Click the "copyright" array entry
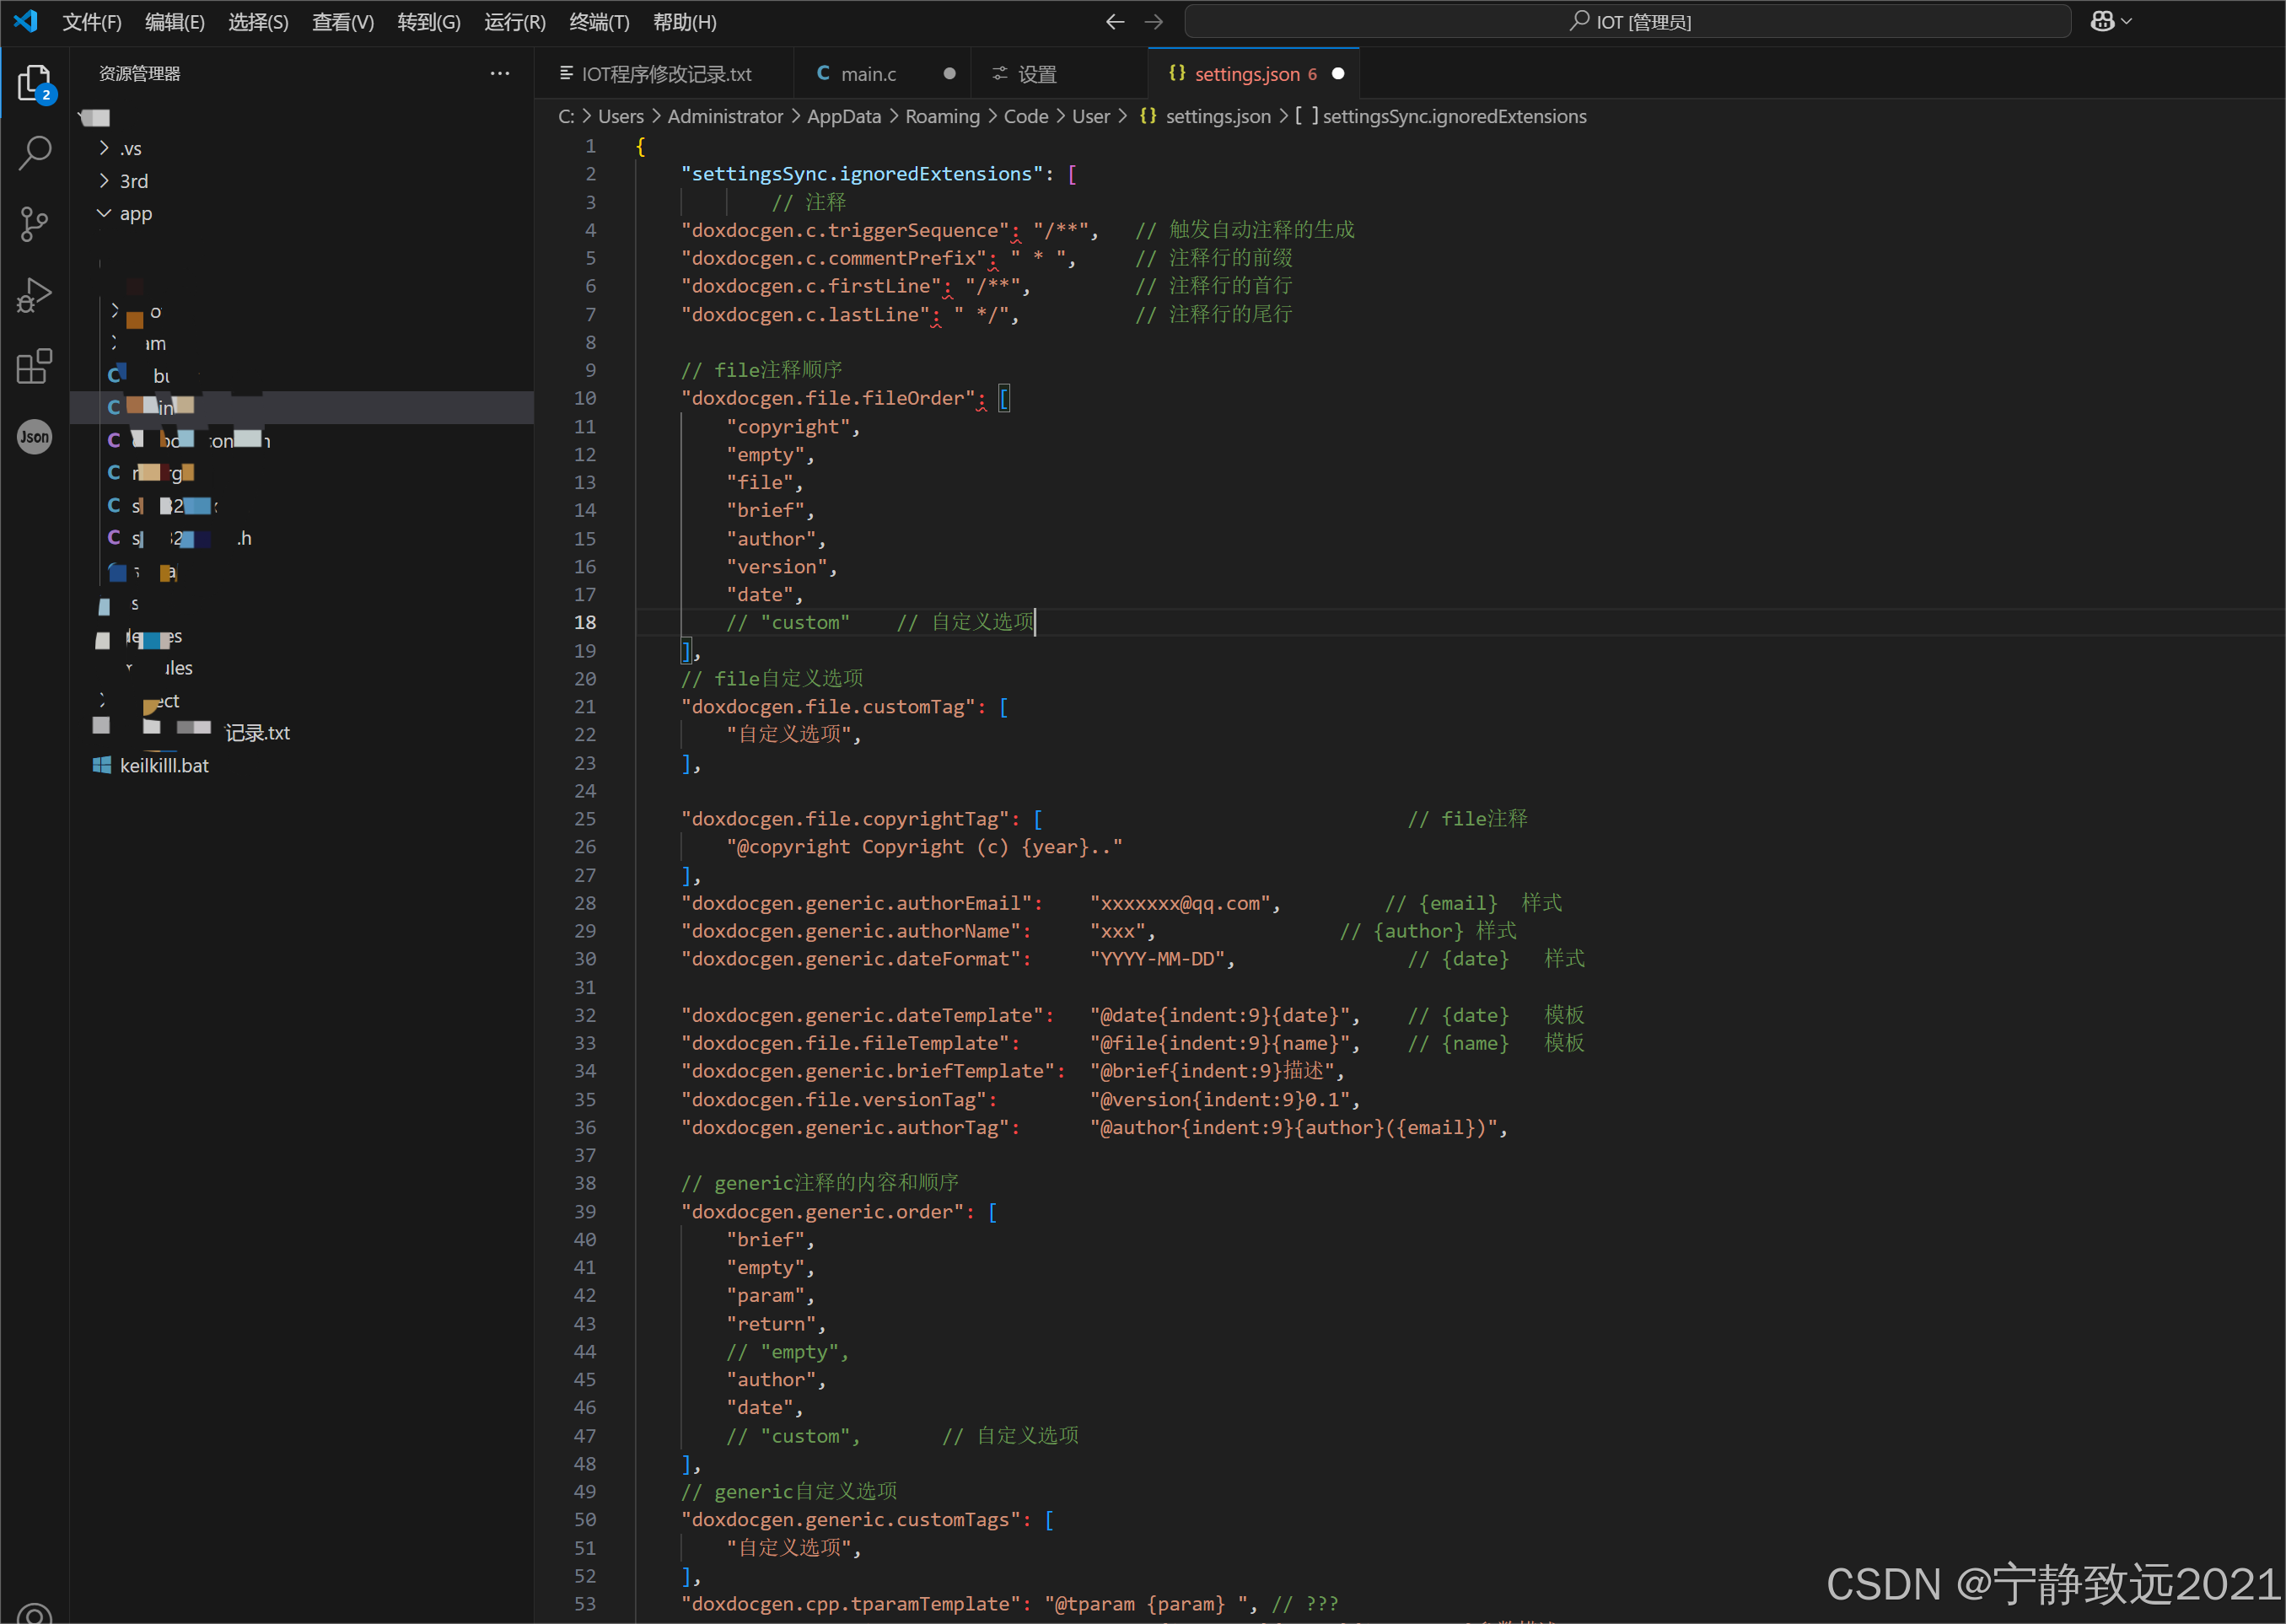 click(x=788, y=426)
